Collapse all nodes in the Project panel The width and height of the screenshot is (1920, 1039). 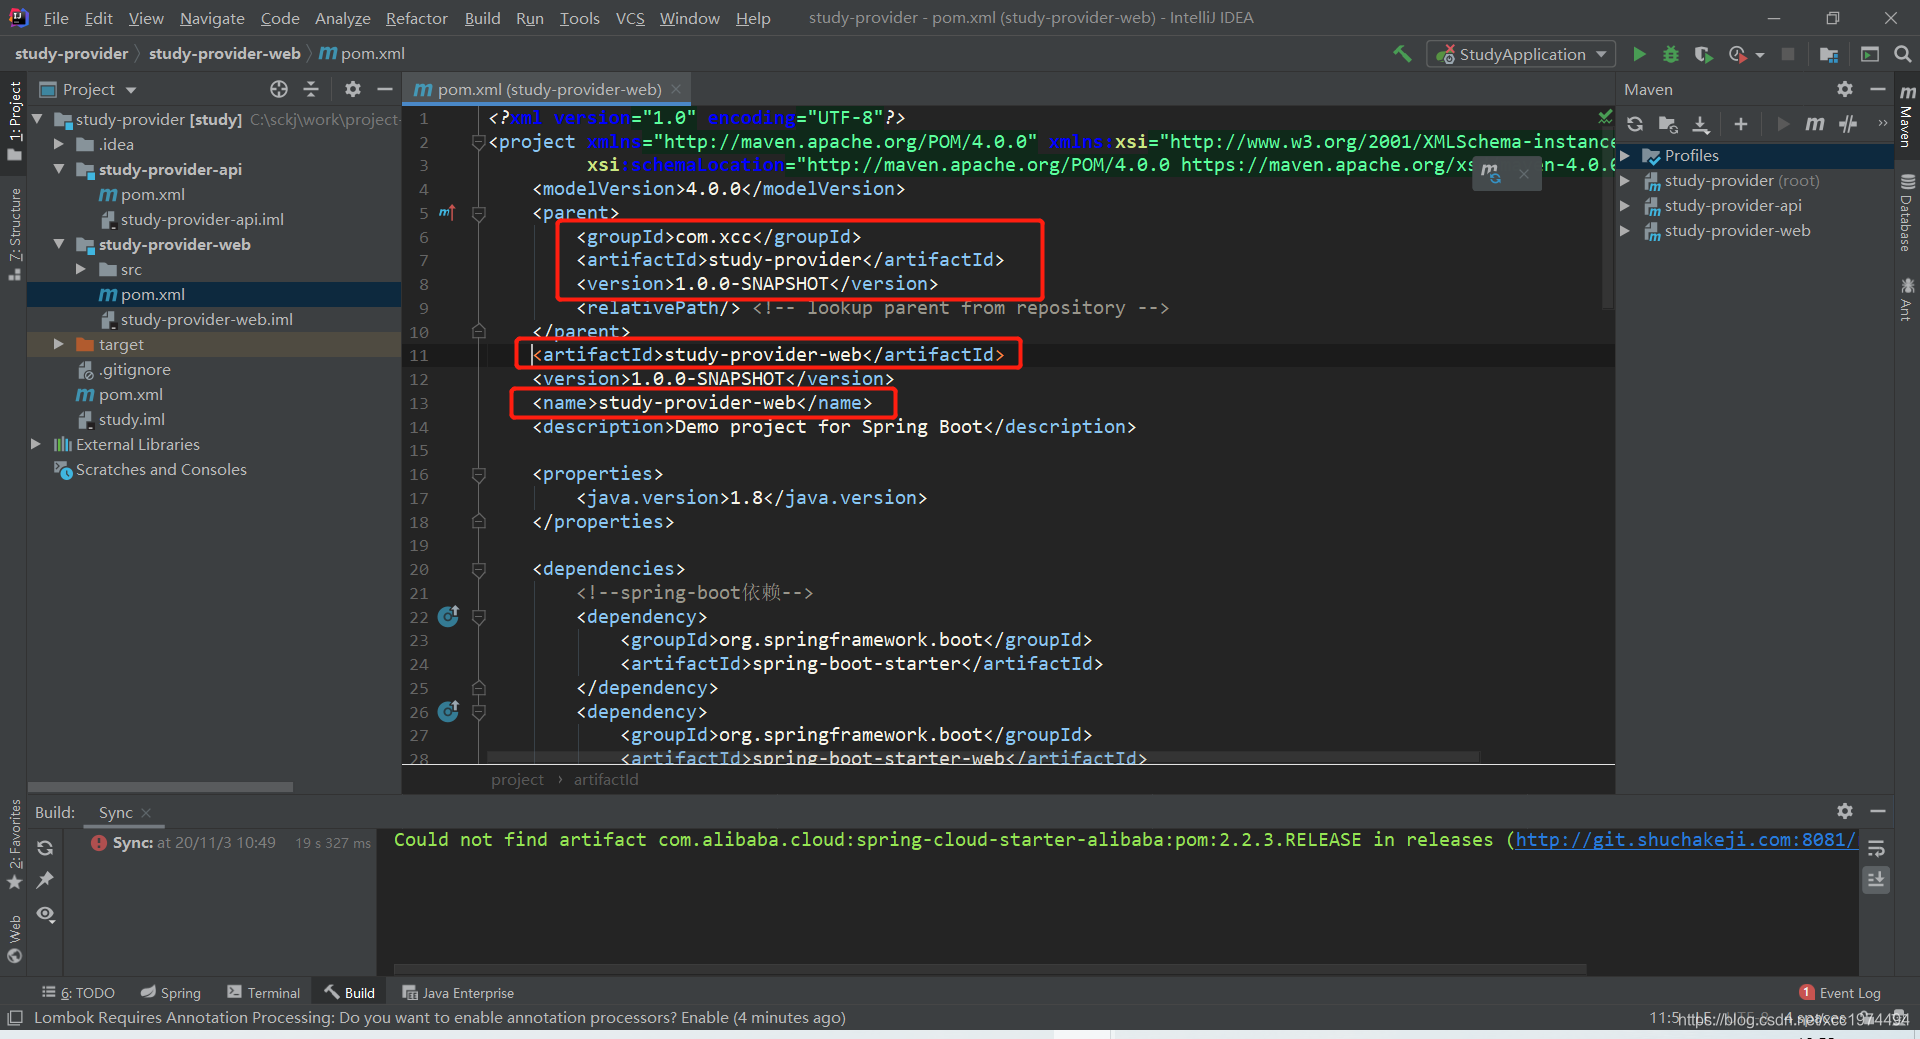[x=311, y=89]
